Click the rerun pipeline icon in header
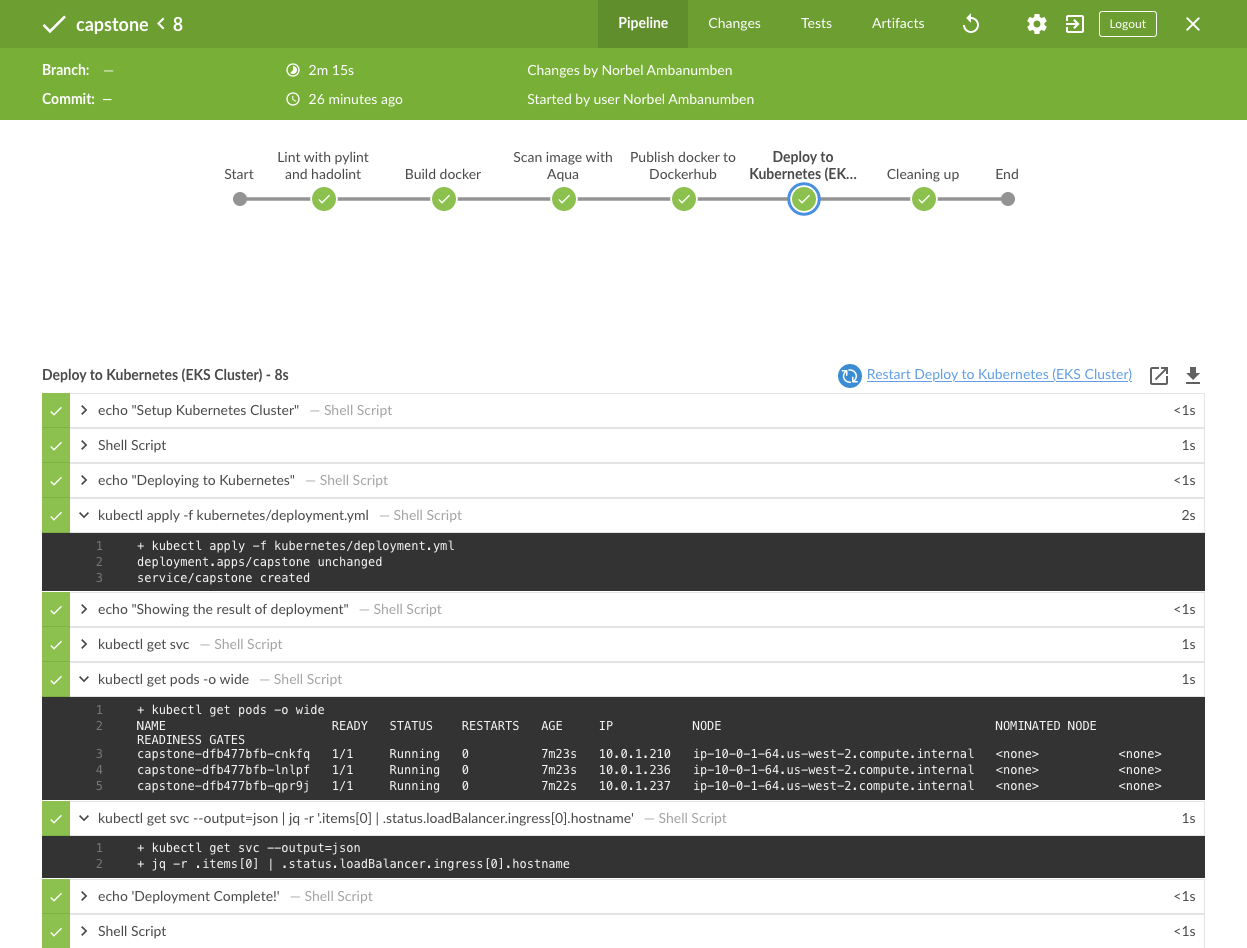The width and height of the screenshot is (1247, 948). tap(970, 24)
